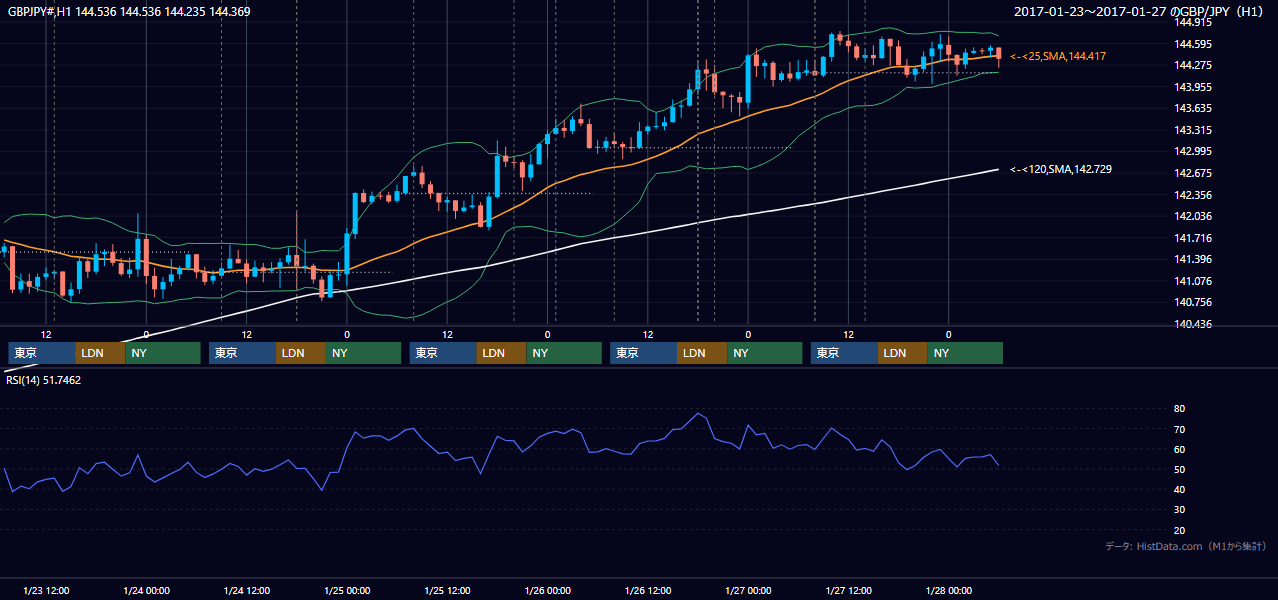Click RSI axis level 60
This screenshot has height=600, width=1278.
(1179, 450)
